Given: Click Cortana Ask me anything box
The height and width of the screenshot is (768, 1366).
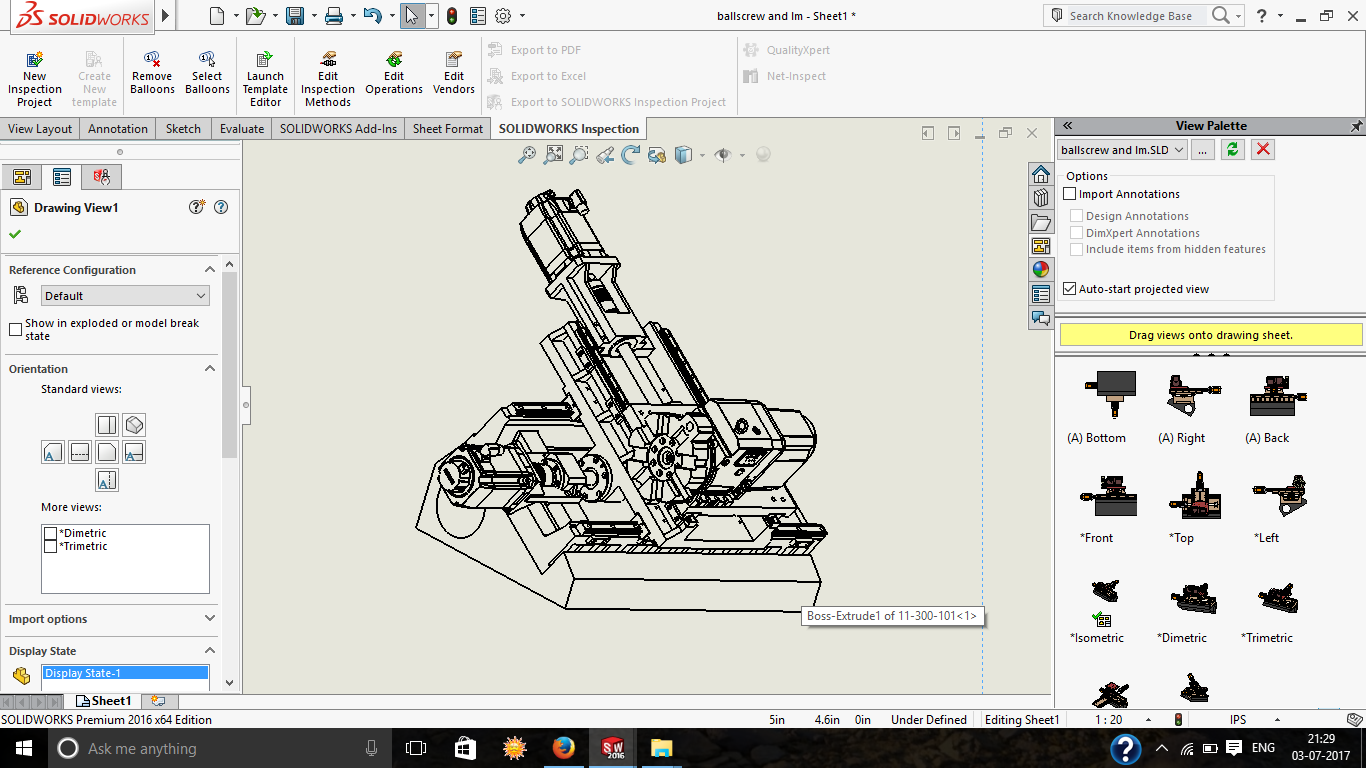Looking at the screenshot, I should [x=220, y=748].
